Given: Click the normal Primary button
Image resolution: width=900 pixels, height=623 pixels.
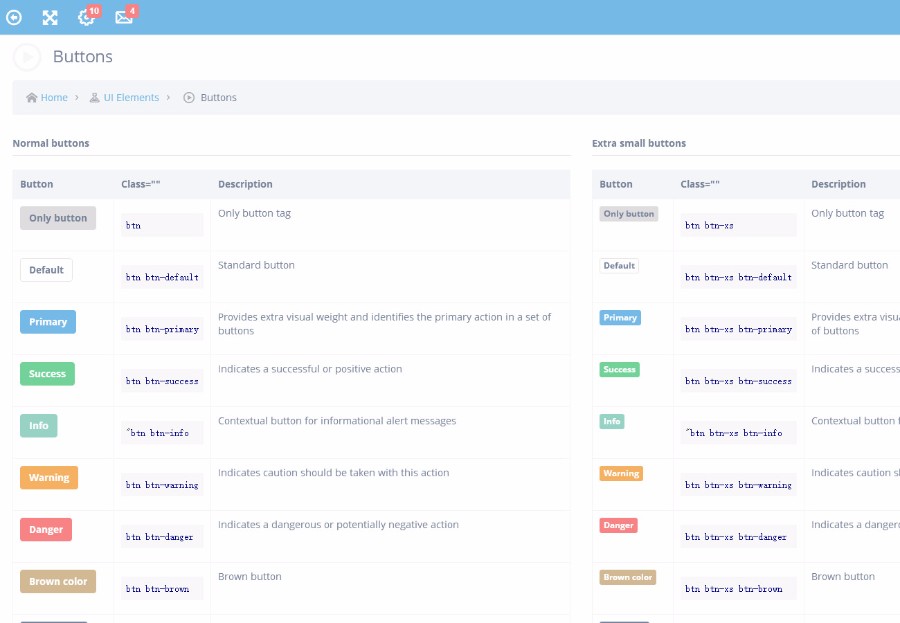Looking at the screenshot, I should point(48,322).
